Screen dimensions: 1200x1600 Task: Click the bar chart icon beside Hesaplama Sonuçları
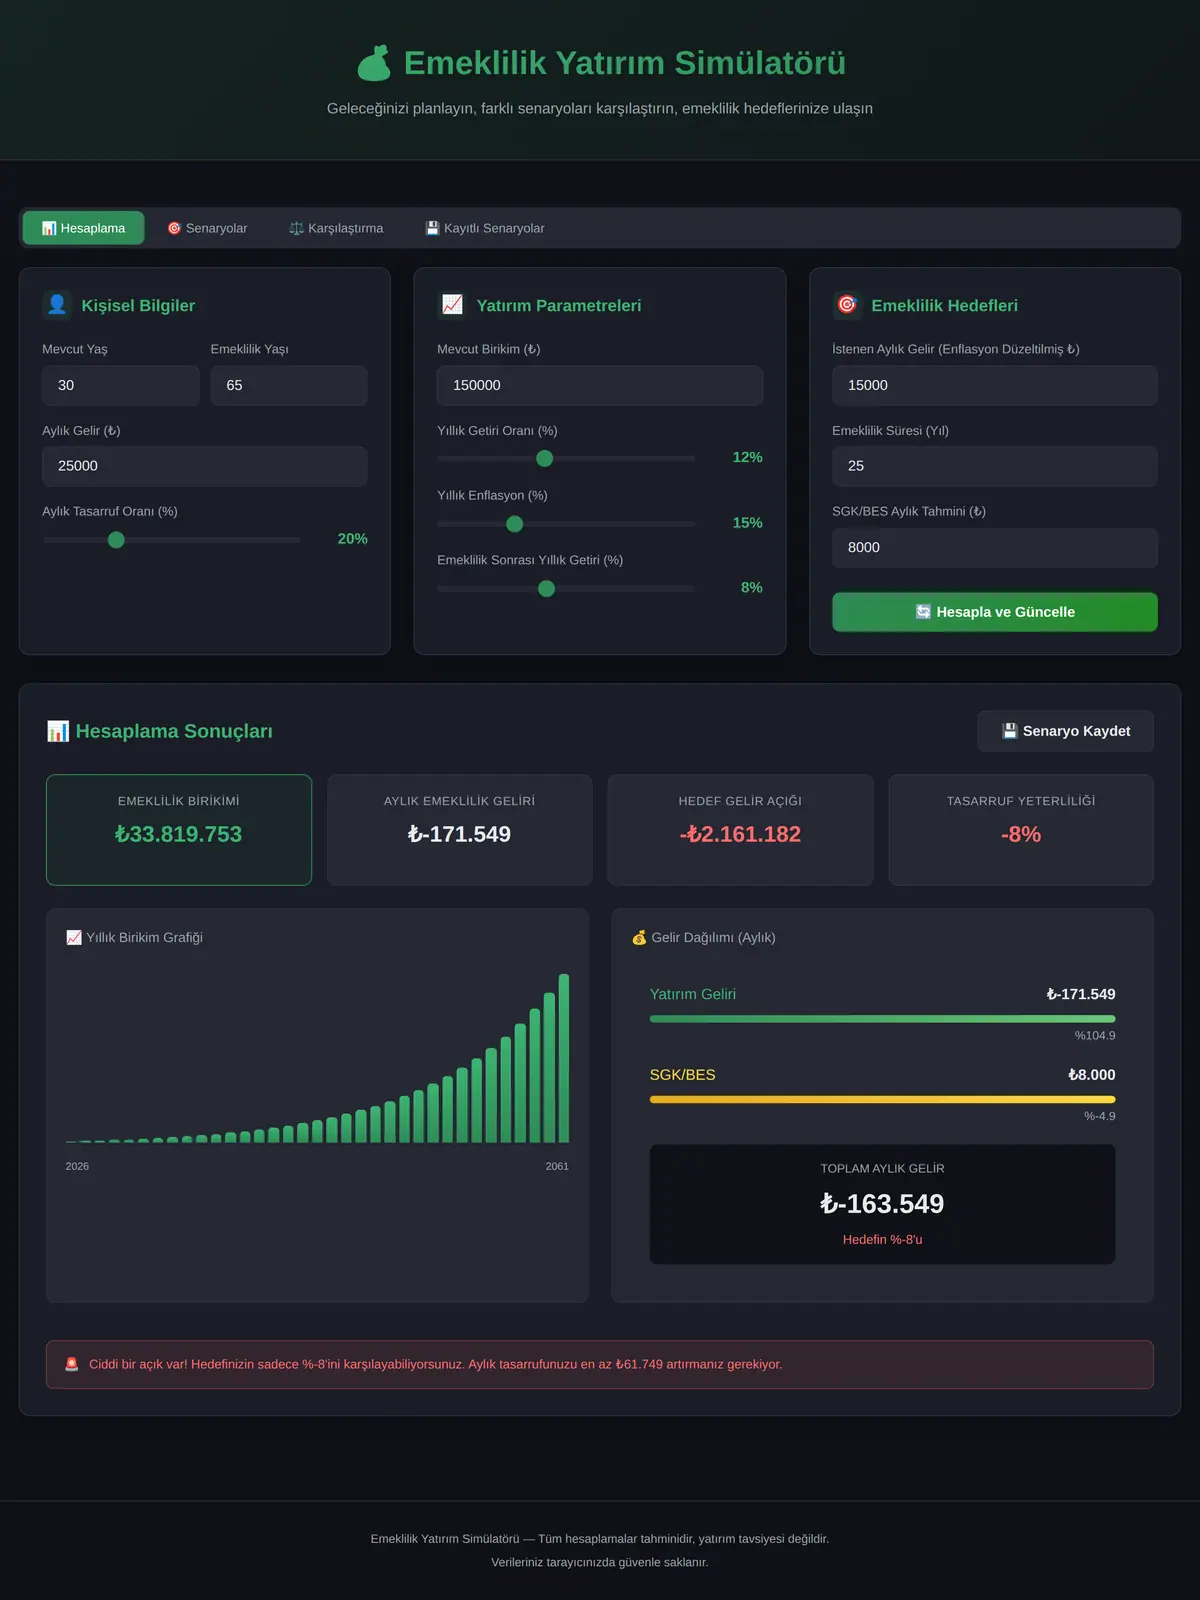tap(58, 731)
